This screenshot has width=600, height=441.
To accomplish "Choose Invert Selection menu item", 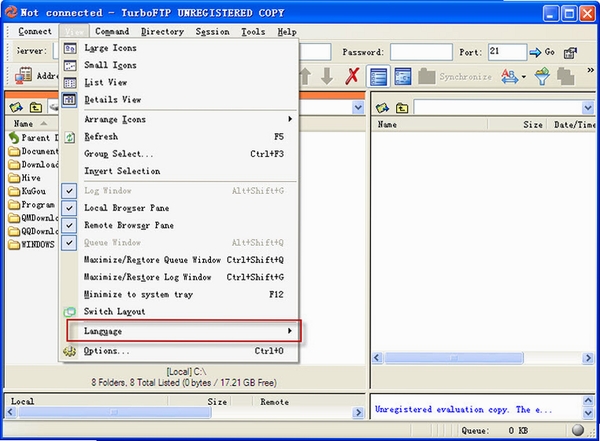I will coord(179,171).
